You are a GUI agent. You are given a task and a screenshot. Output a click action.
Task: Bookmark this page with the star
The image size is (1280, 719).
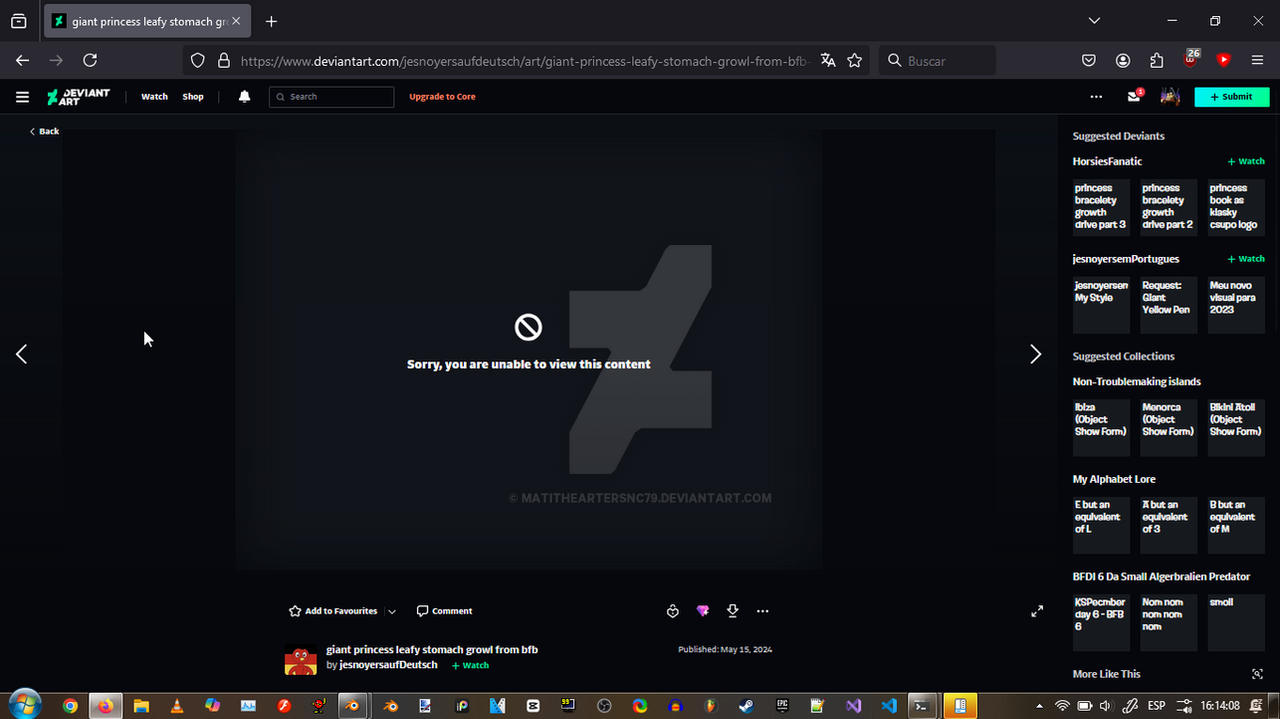pyautogui.click(x=854, y=60)
